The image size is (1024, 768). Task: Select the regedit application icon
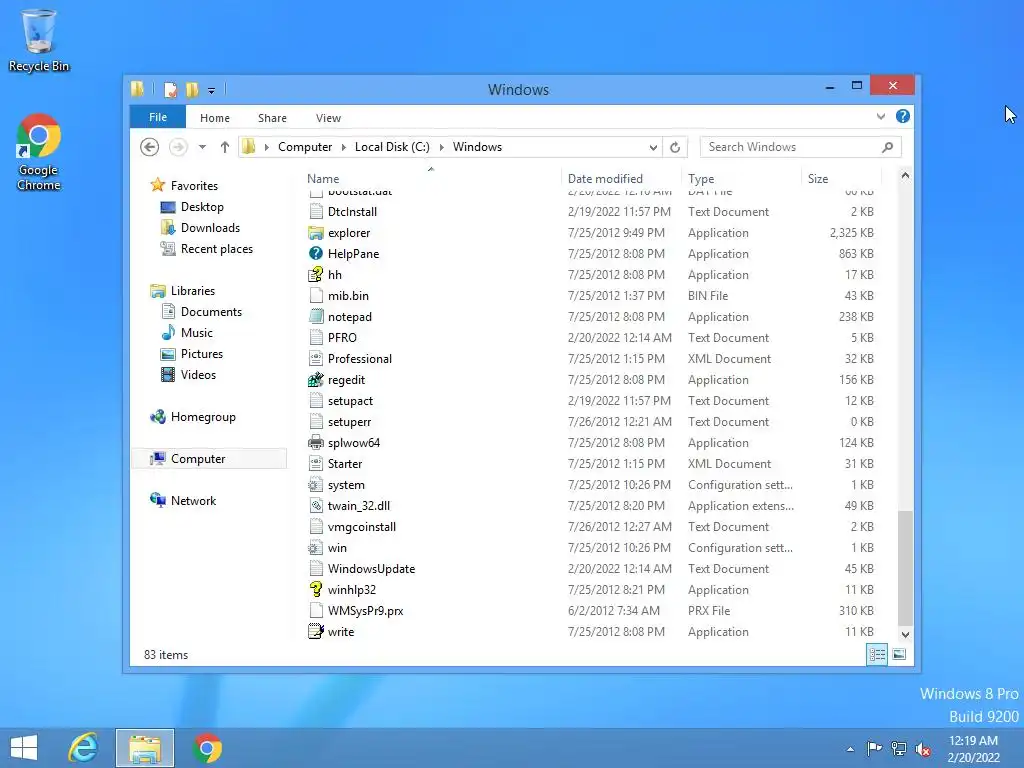pos(315,379)
